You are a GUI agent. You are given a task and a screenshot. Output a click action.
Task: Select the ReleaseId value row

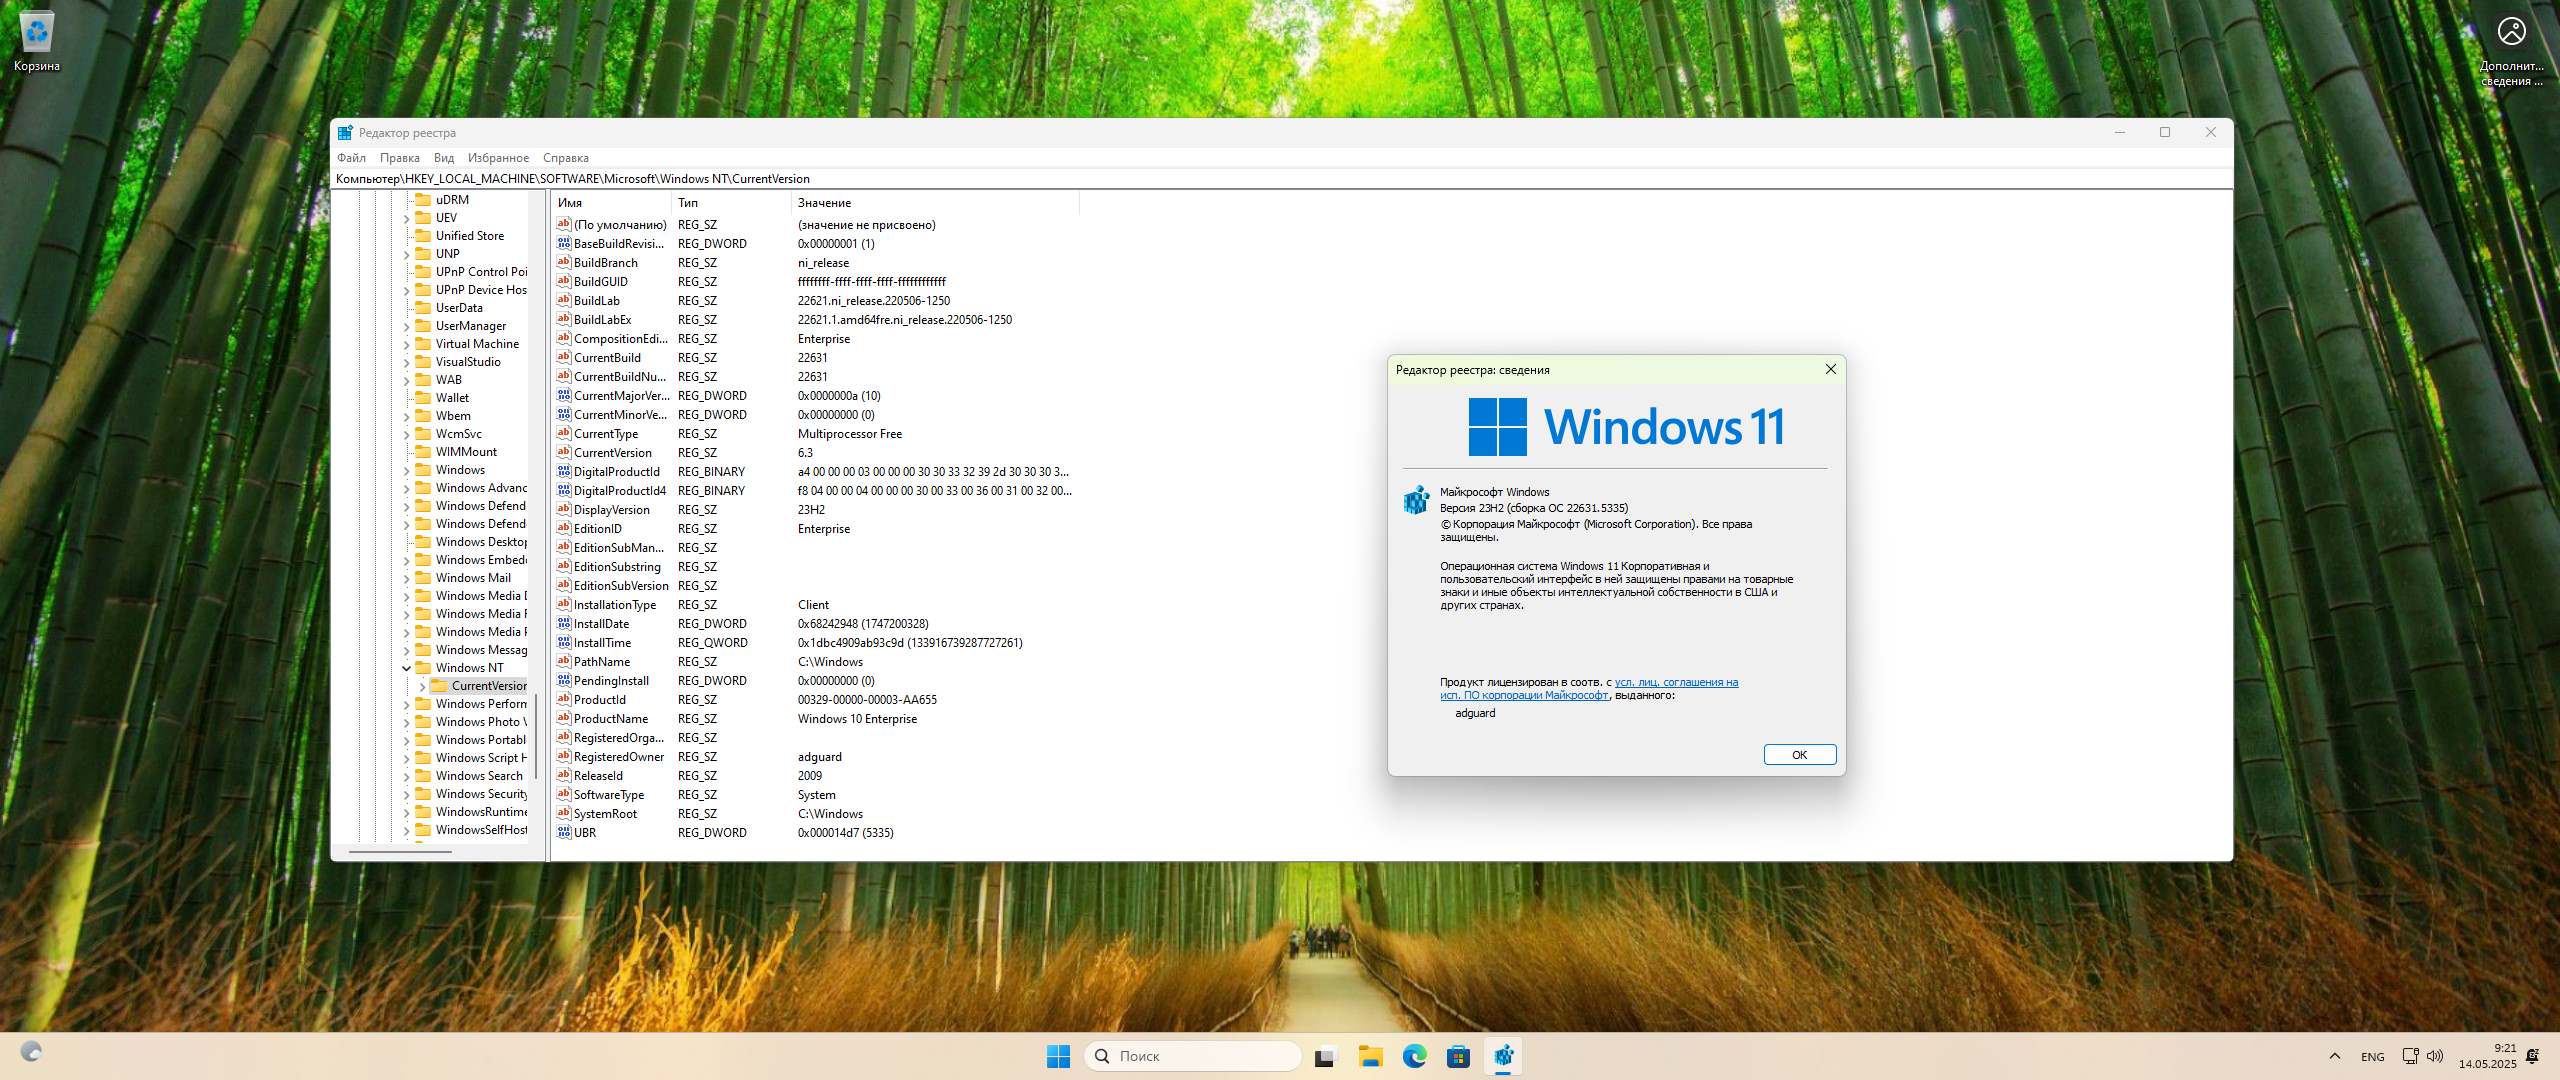tap(816, 775)
